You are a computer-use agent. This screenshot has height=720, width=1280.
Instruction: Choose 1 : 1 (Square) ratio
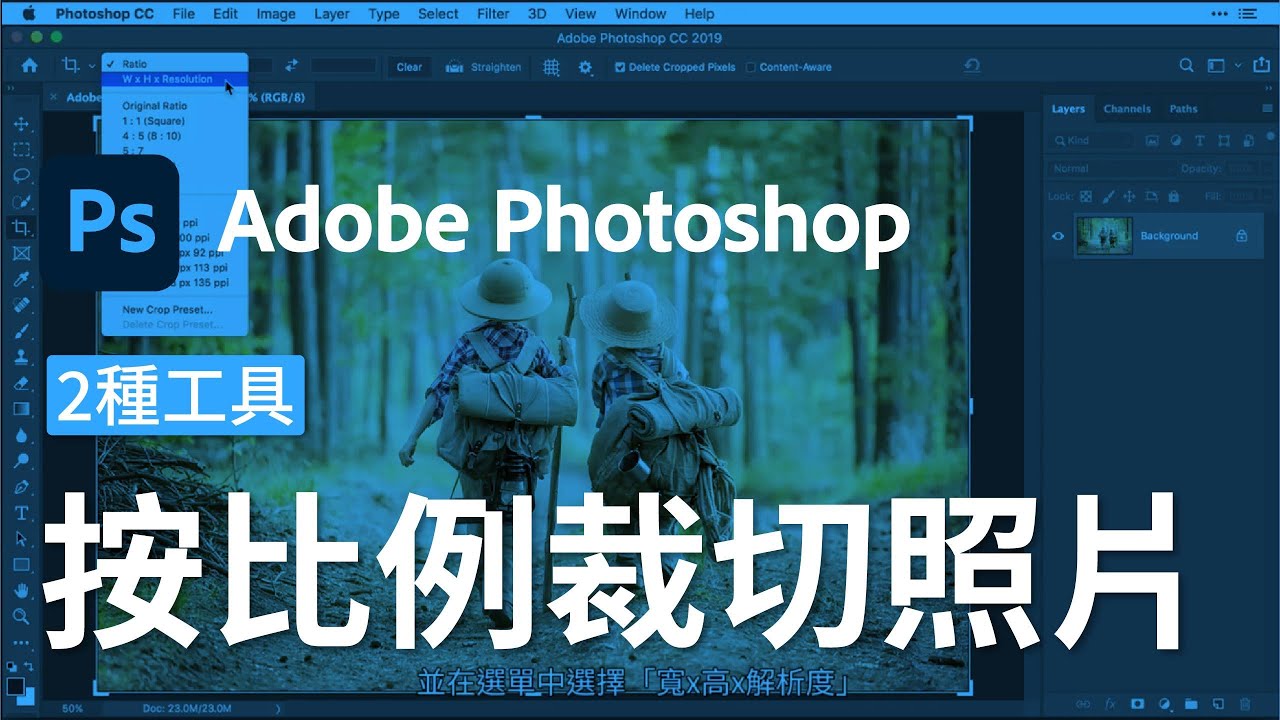pyautogui.click(x=153, y=121)
